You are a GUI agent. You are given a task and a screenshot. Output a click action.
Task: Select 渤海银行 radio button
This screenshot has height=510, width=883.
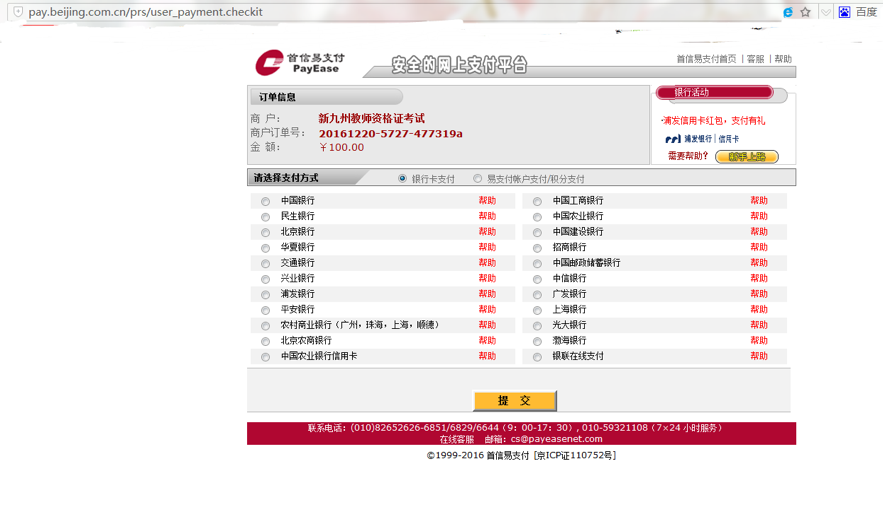click(x=537, y=341)
